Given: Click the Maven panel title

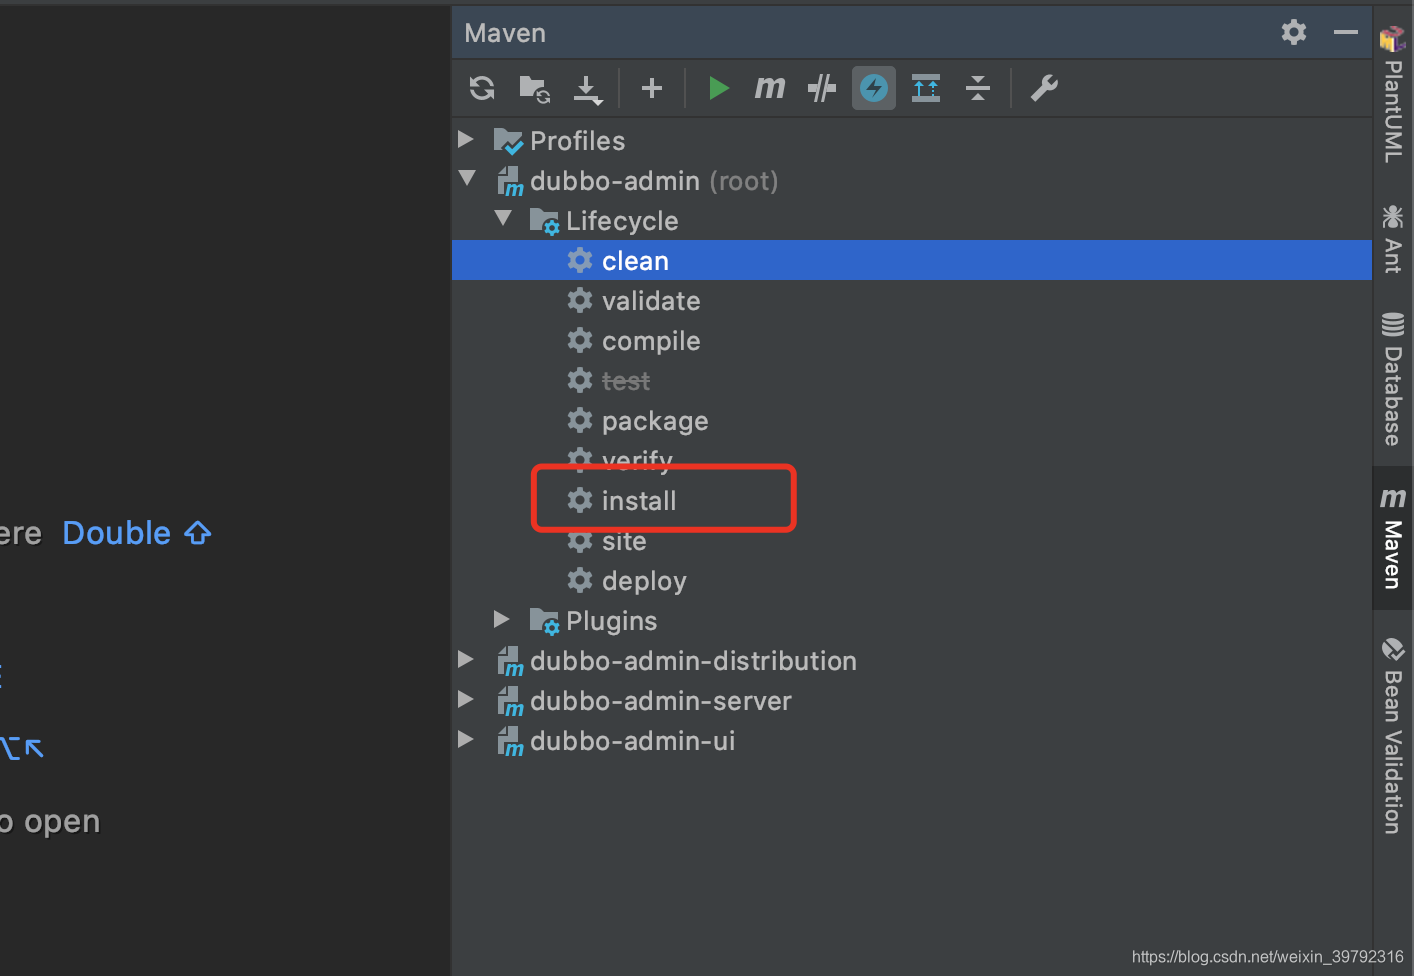Looking at the screenshot, I should coord(505,33).
